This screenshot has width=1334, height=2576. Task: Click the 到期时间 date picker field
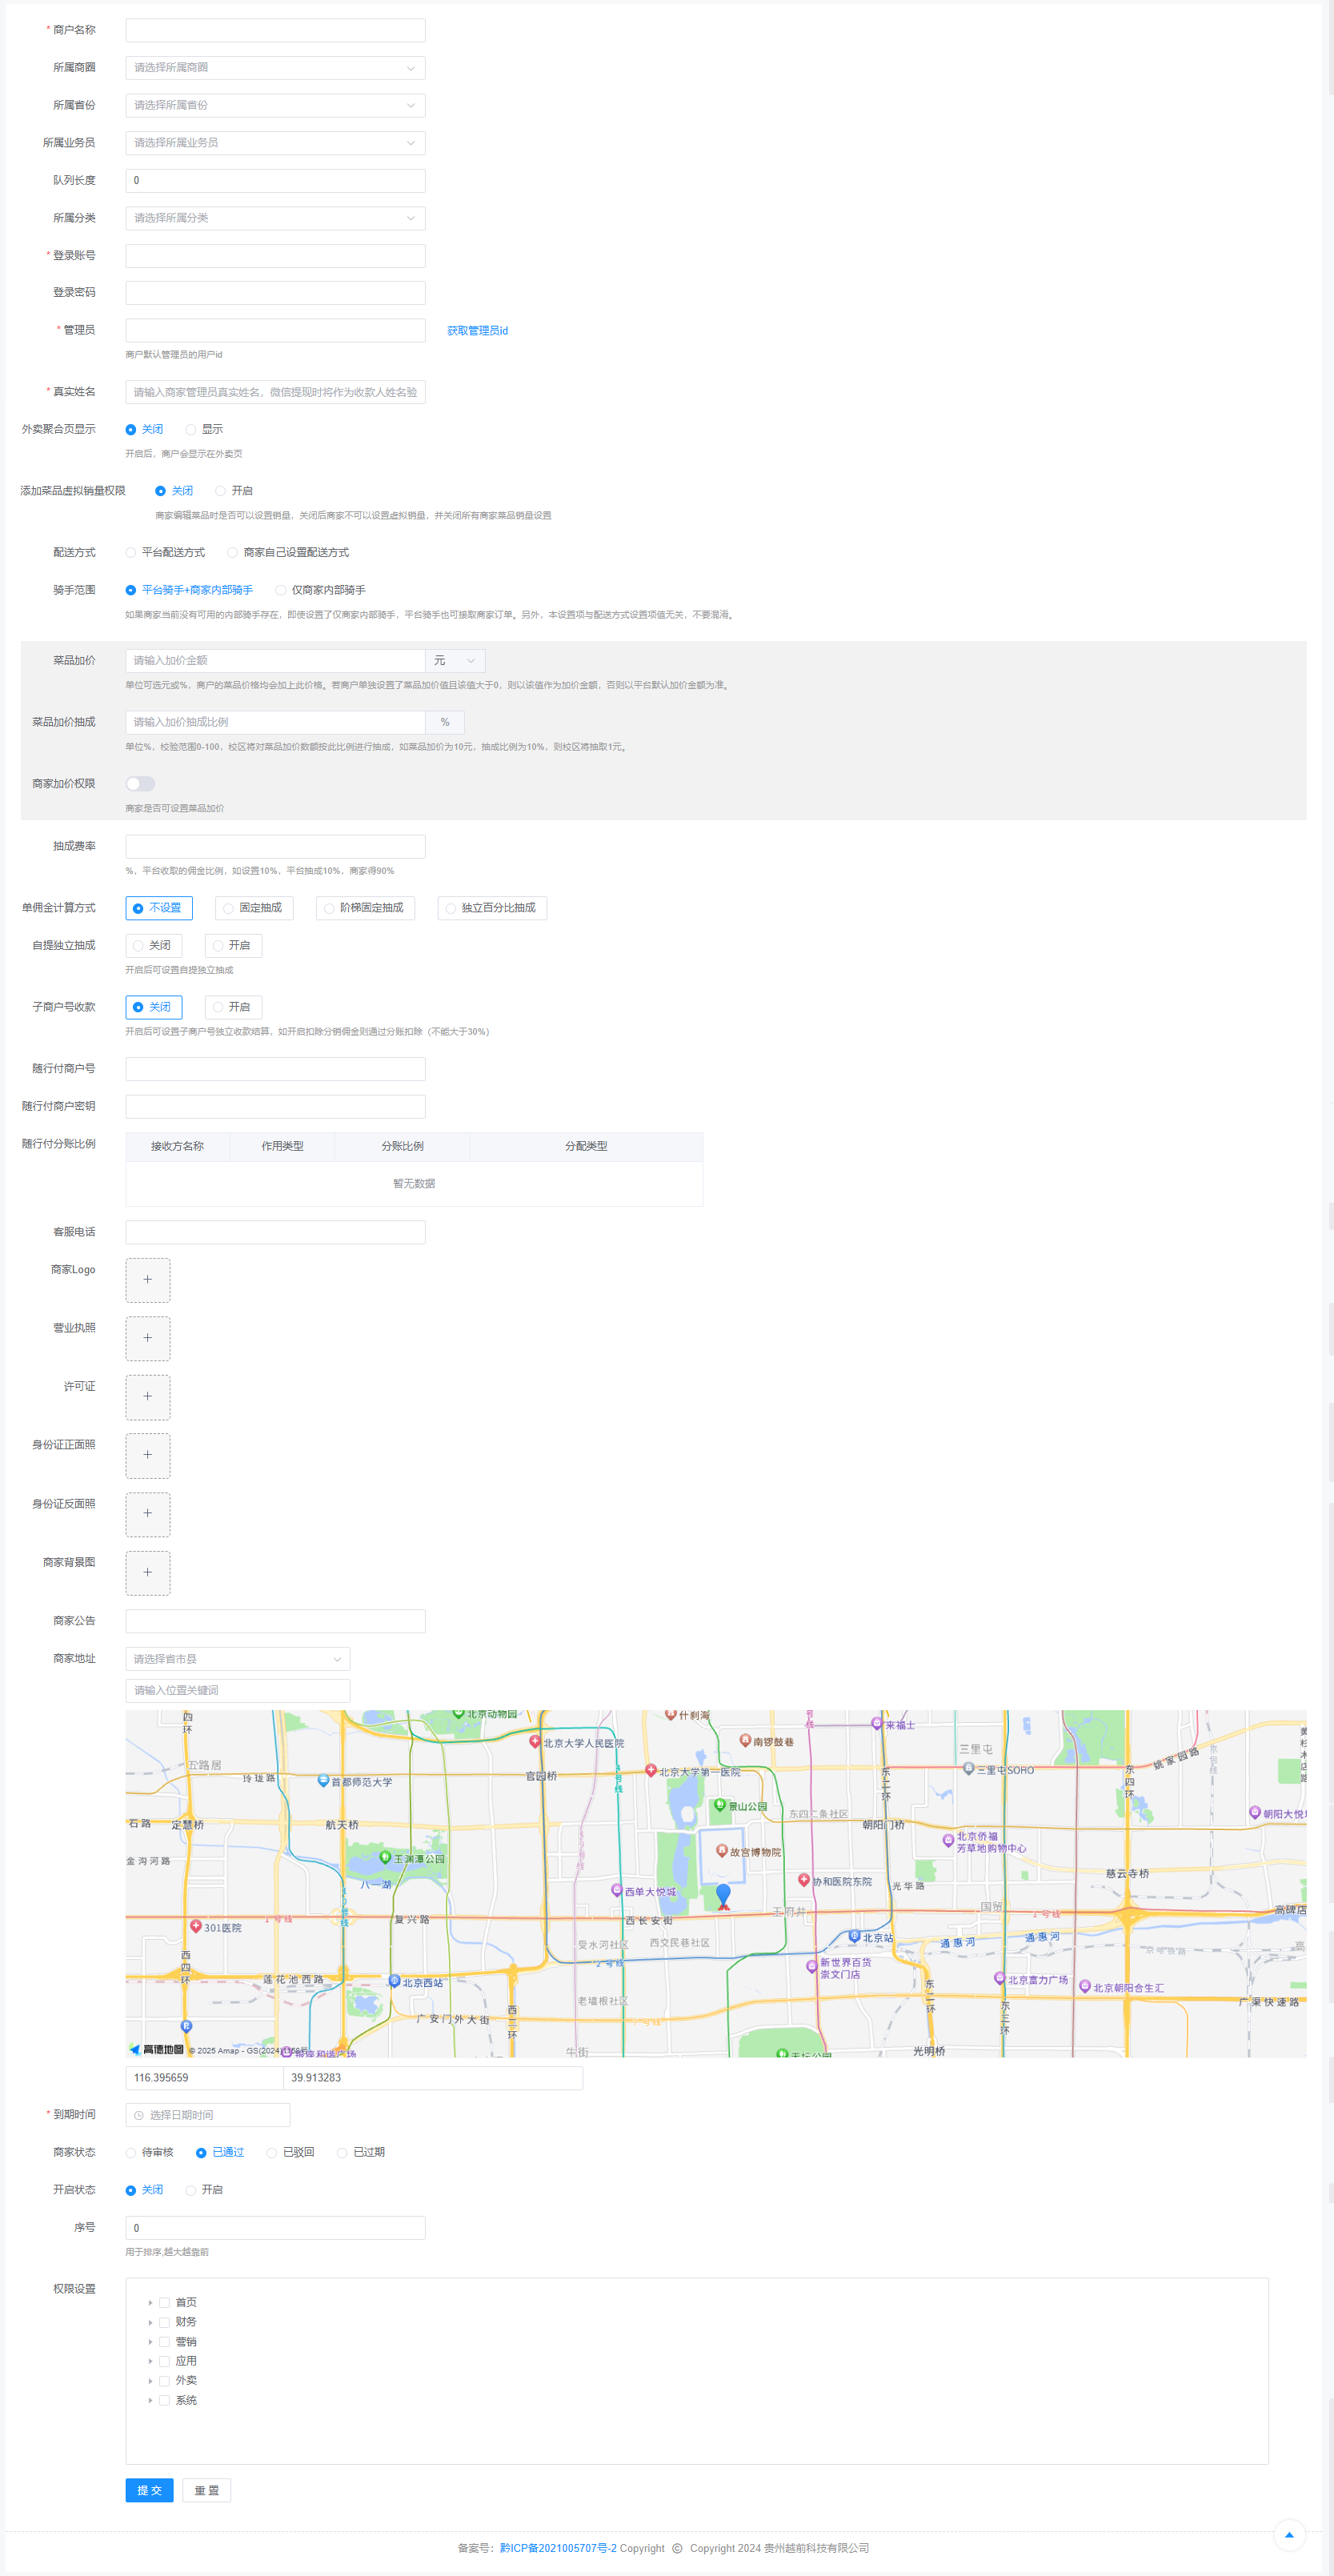click(208, 2115)
